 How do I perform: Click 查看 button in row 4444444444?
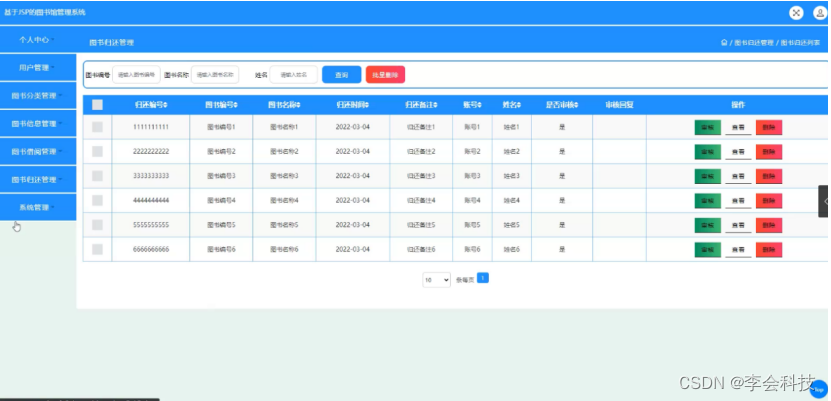(738, 200)
